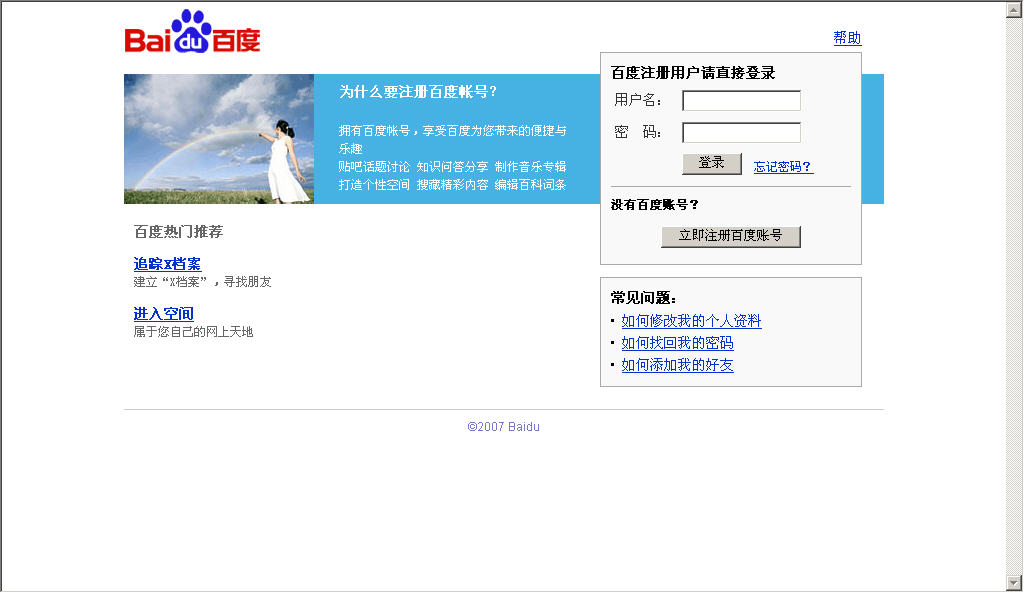Click the 制作音乐专辑 banner text
Screen dimensions: 1024x593
coord(530,167)
